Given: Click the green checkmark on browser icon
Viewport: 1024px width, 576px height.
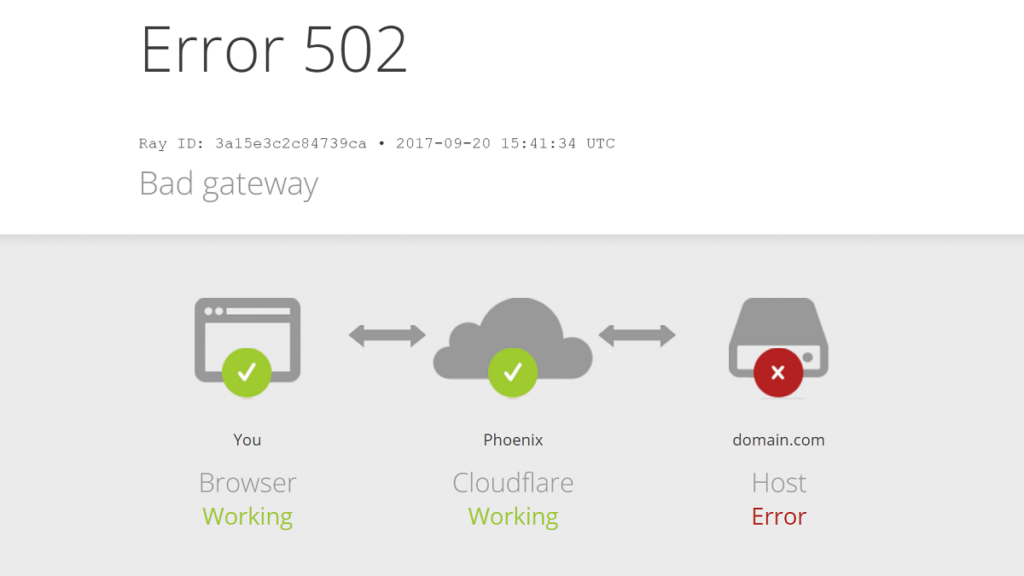Looking at the screenshot, I should [247, 372].
